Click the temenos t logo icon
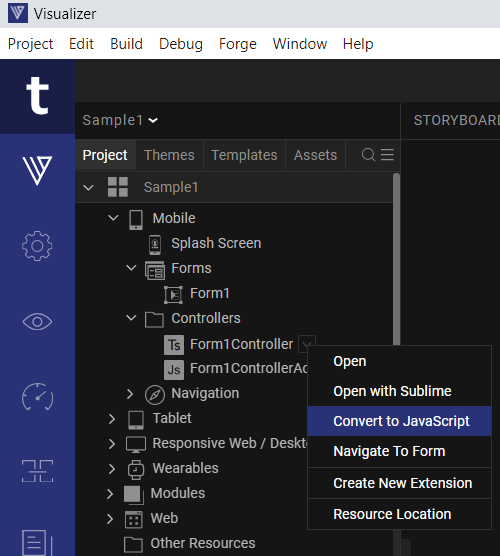 [37, 96]
